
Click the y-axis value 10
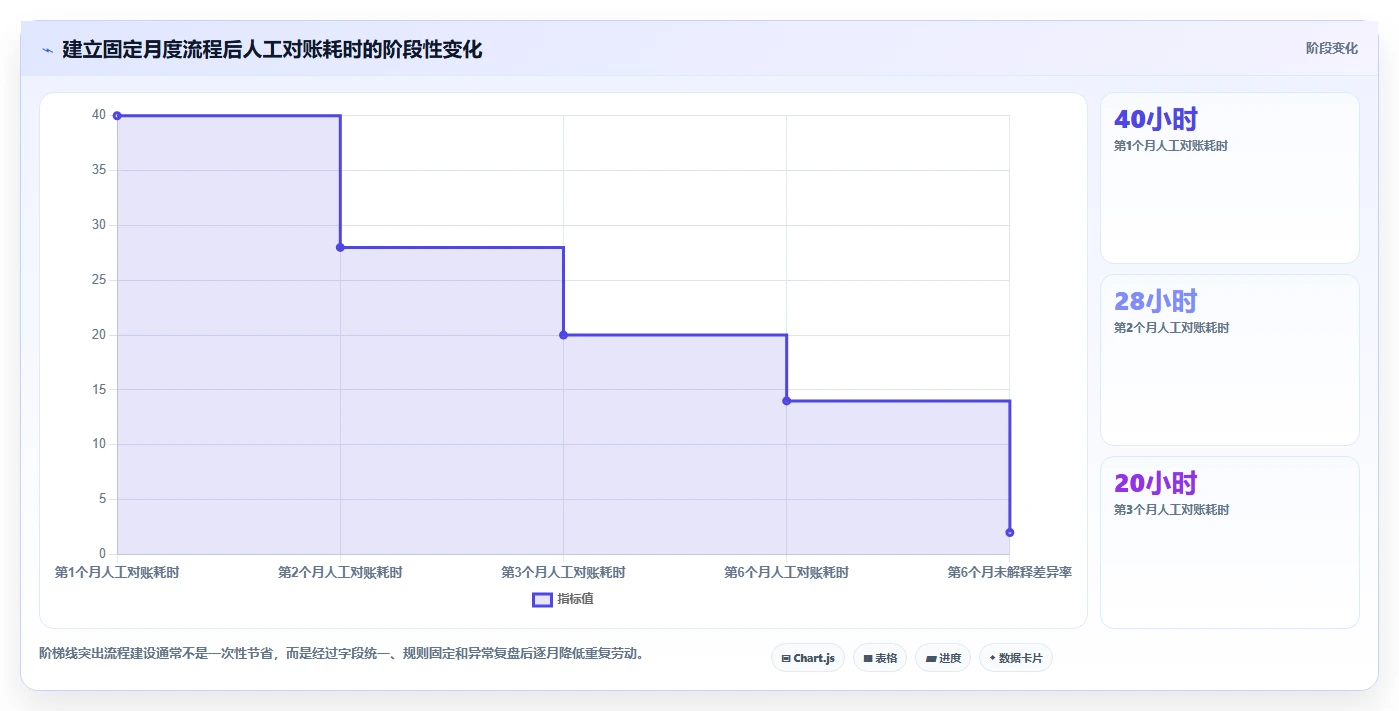99,444
